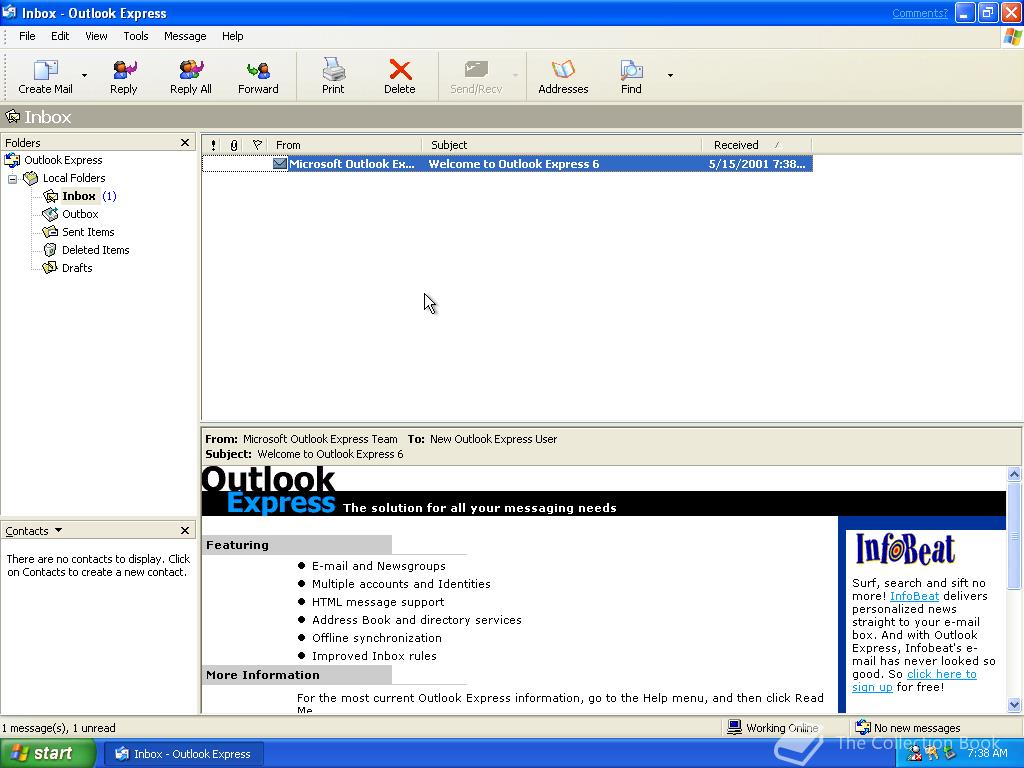Click the Reply toolbar button
The height and width of the screenshot is (768, 1024).
coord(123,76)
